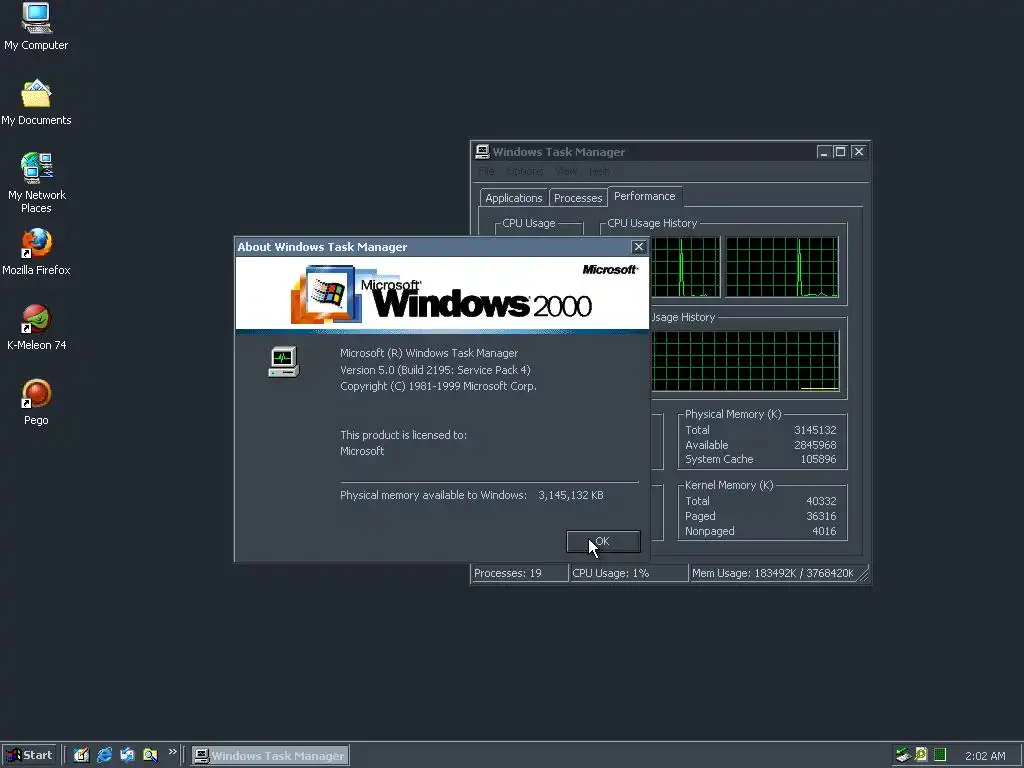Launch Internet Explorer from quick launch
This screenshot has width=1024, height=768.
pyautogui.click(x=104, y=755)
